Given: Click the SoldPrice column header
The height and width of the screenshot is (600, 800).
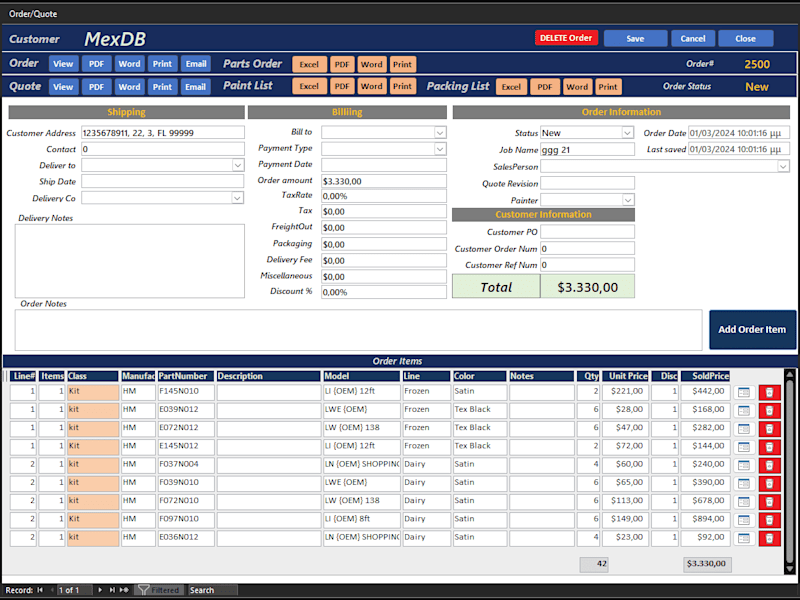Looking at the screenshot, I should (x=706, y=376).
